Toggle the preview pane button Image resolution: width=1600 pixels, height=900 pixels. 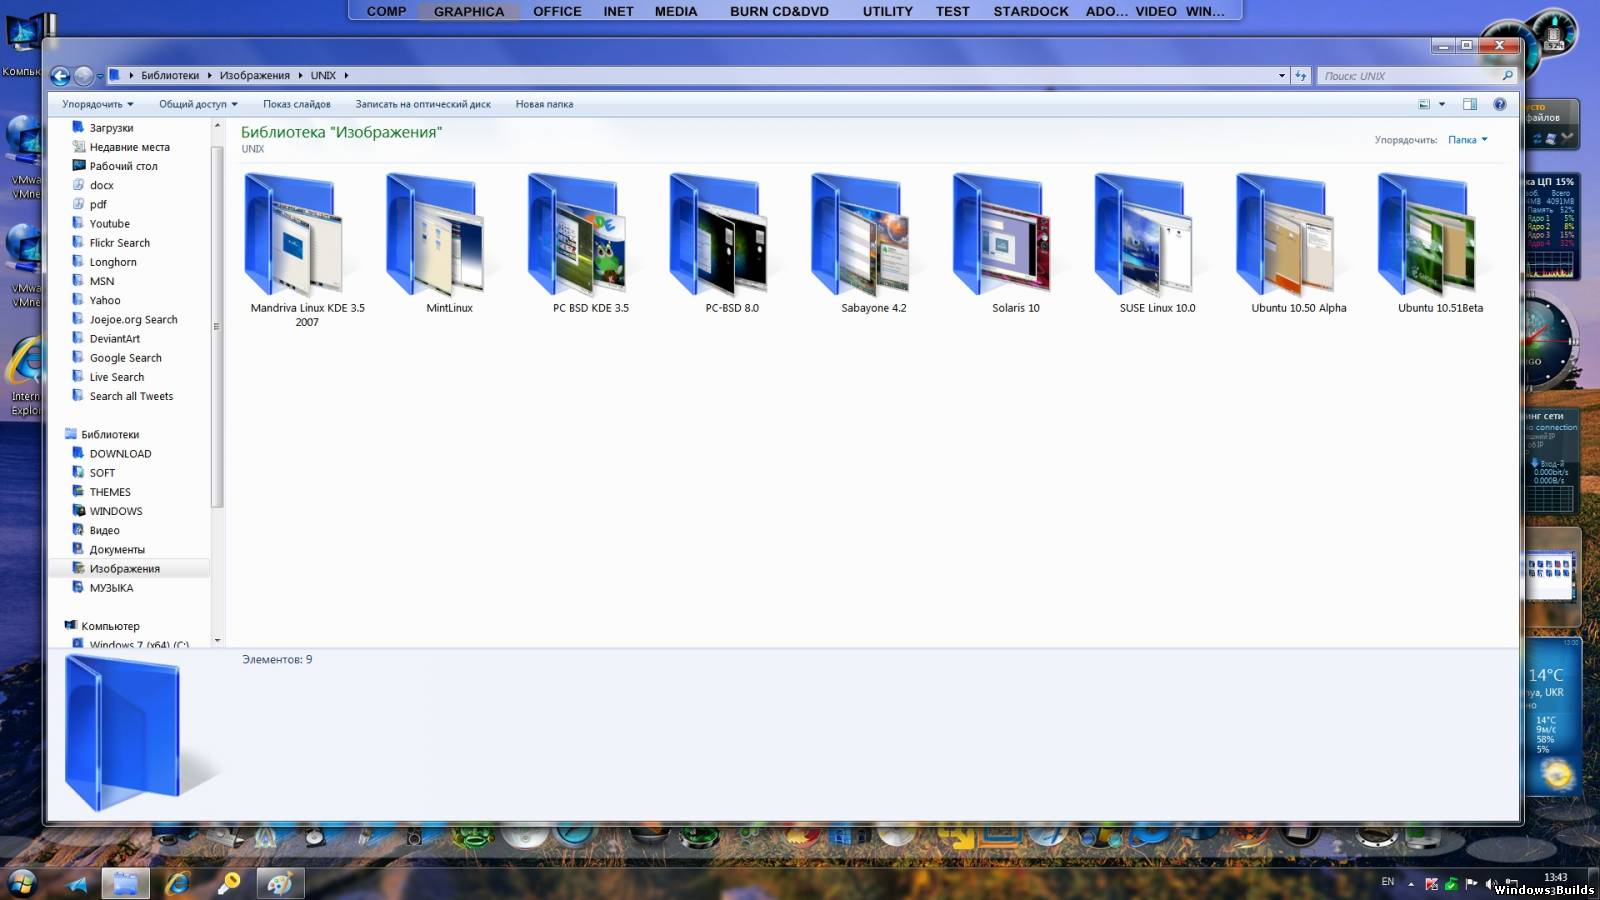(1470, 104)
